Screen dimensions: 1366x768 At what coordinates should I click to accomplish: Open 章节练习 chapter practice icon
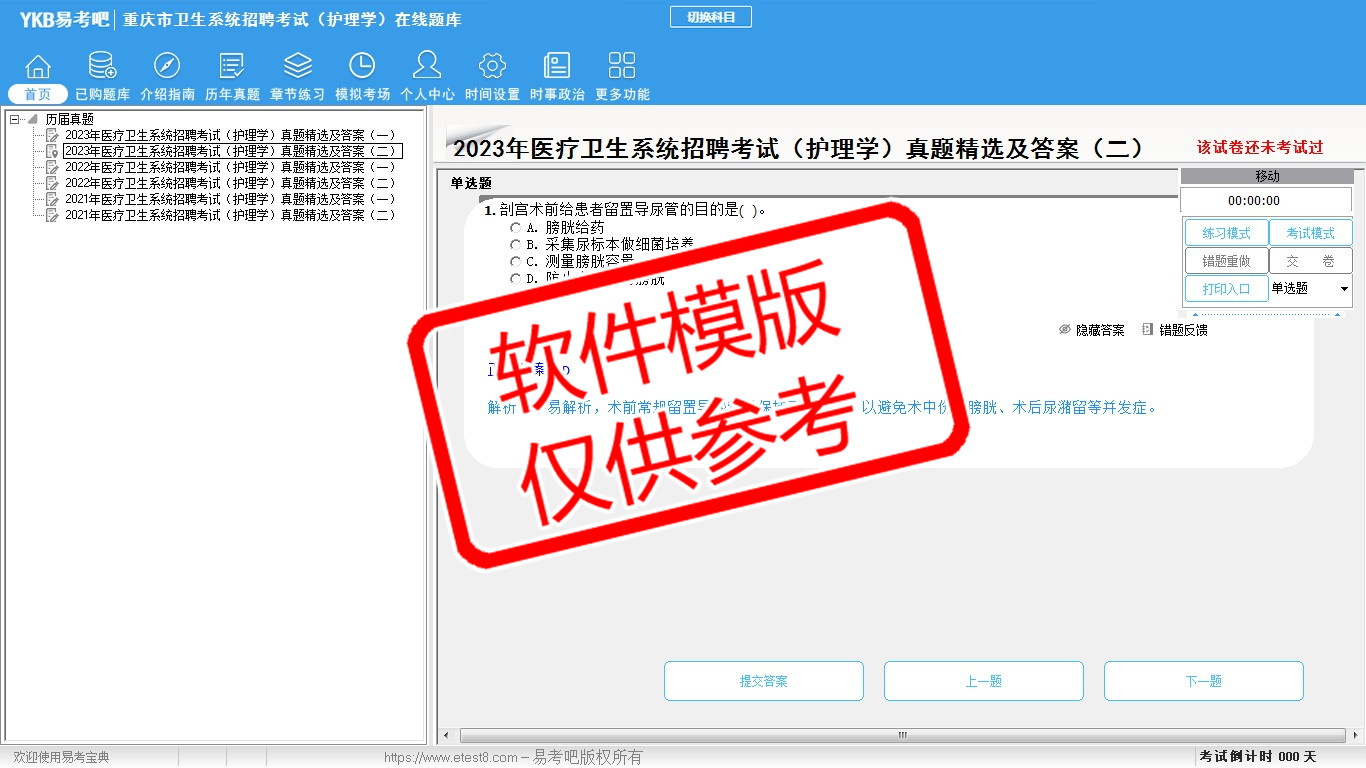point(297,67)
